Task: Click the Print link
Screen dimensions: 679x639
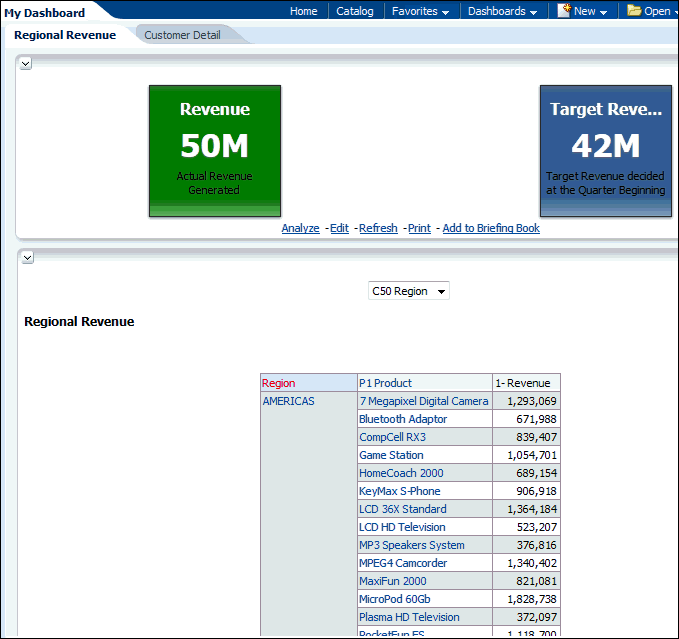Action: click(419, 228)
